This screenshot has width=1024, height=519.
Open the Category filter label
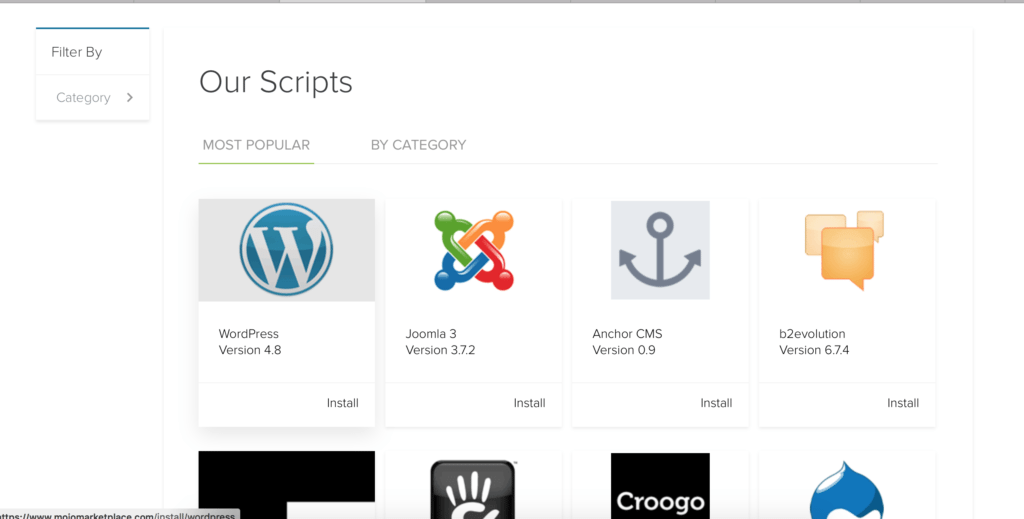[x=84, y=98]
